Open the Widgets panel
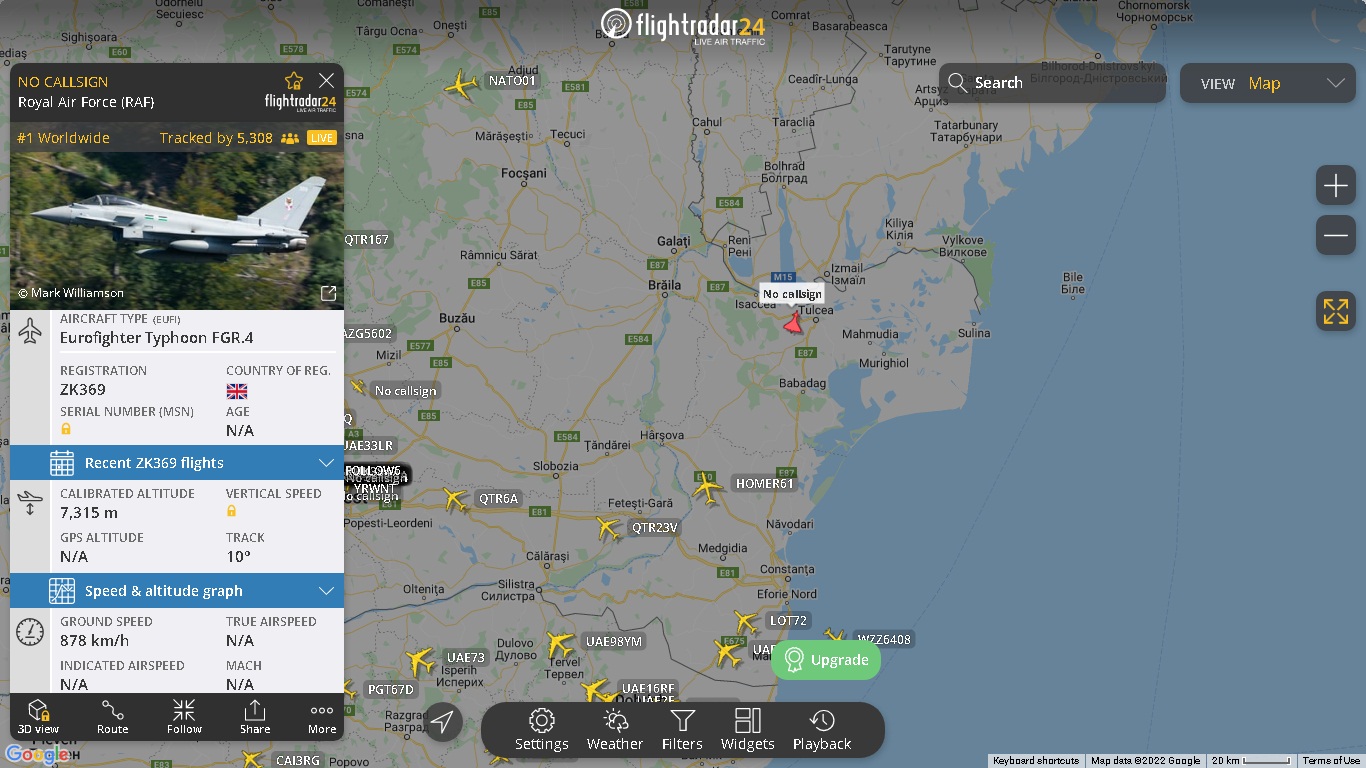The width and height of the screenshot is (1366, 768). coord(748,730)
